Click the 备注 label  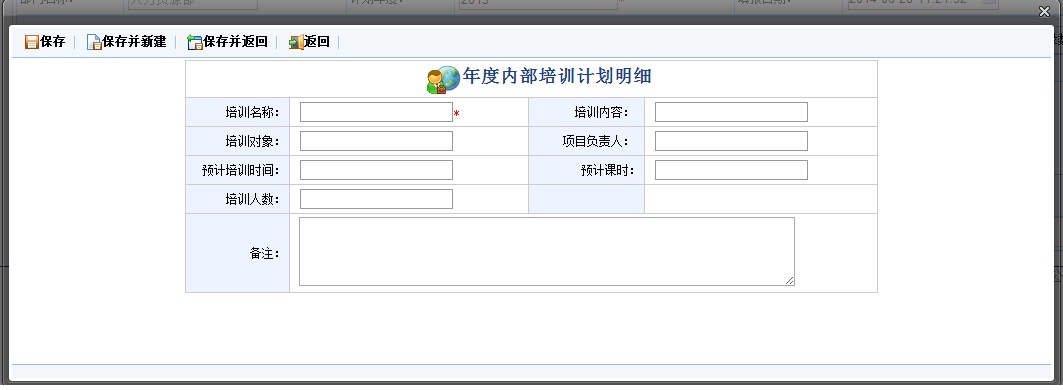264,254
